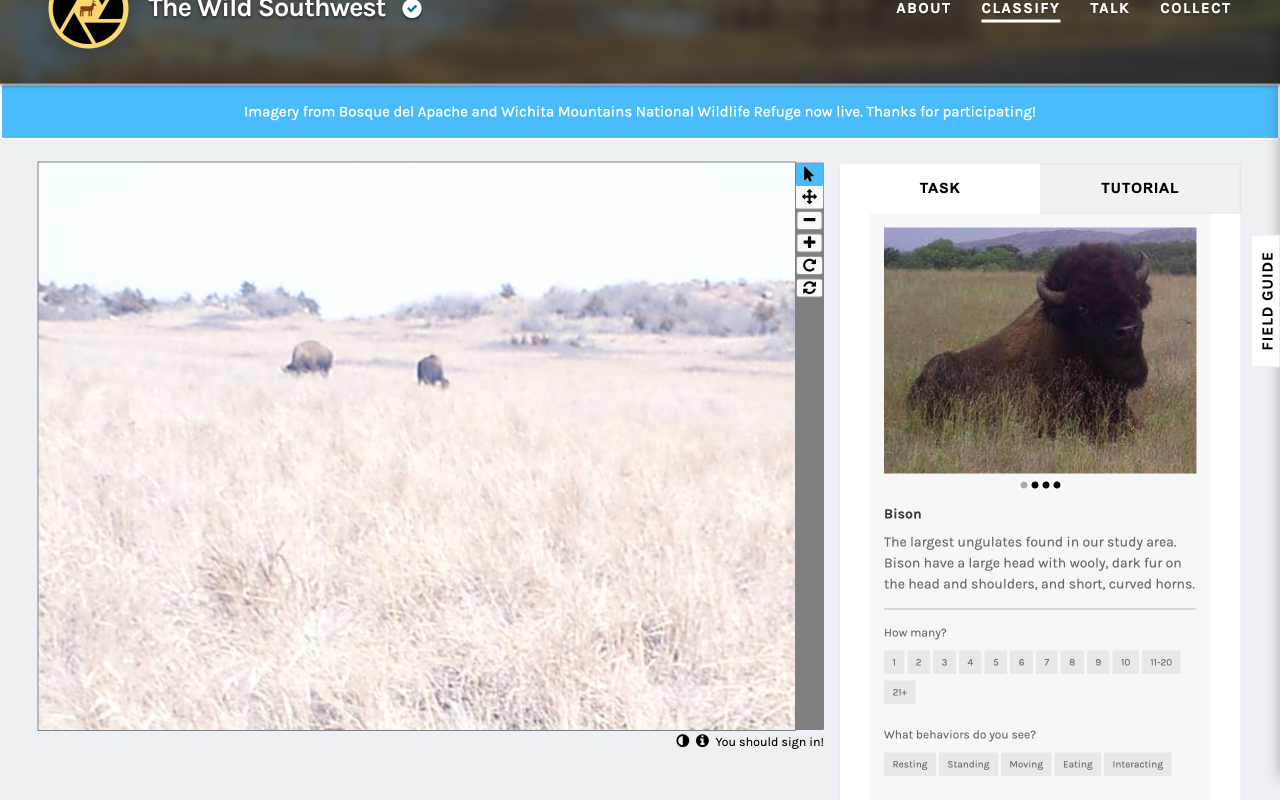Set the count to 10
This screenshot has width=1280, height=800.
tap(1125, 662)
